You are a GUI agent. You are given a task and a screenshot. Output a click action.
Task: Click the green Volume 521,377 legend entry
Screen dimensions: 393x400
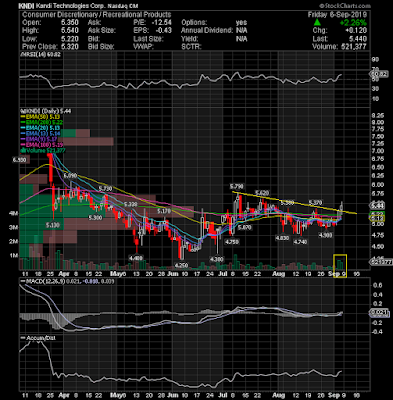tap(43, 151)
